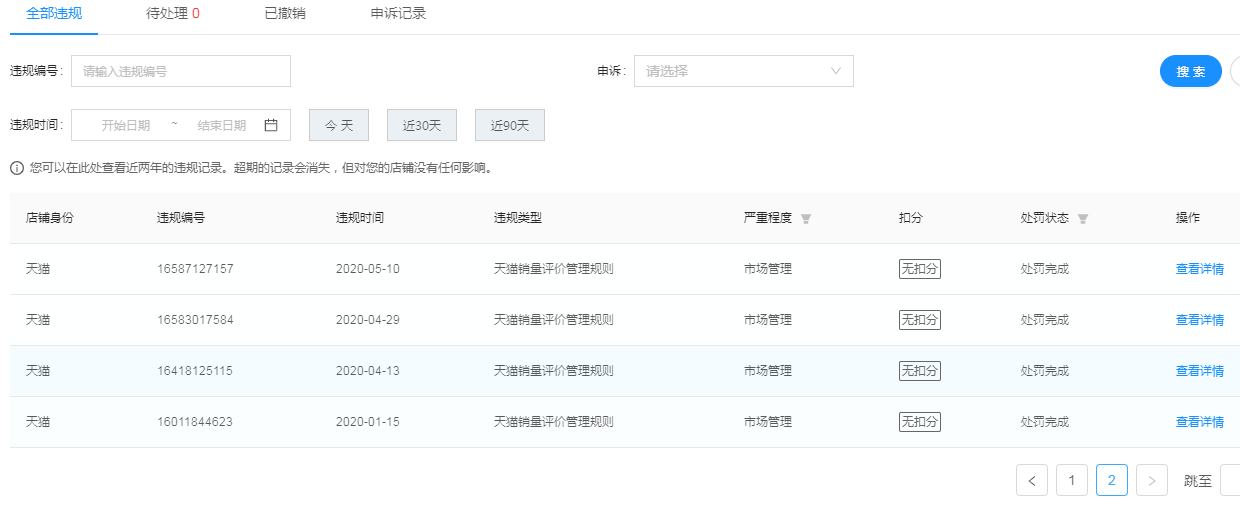
Task: Click 处罚完成 status in 16583017584 row
Action: pos(1044,320)
